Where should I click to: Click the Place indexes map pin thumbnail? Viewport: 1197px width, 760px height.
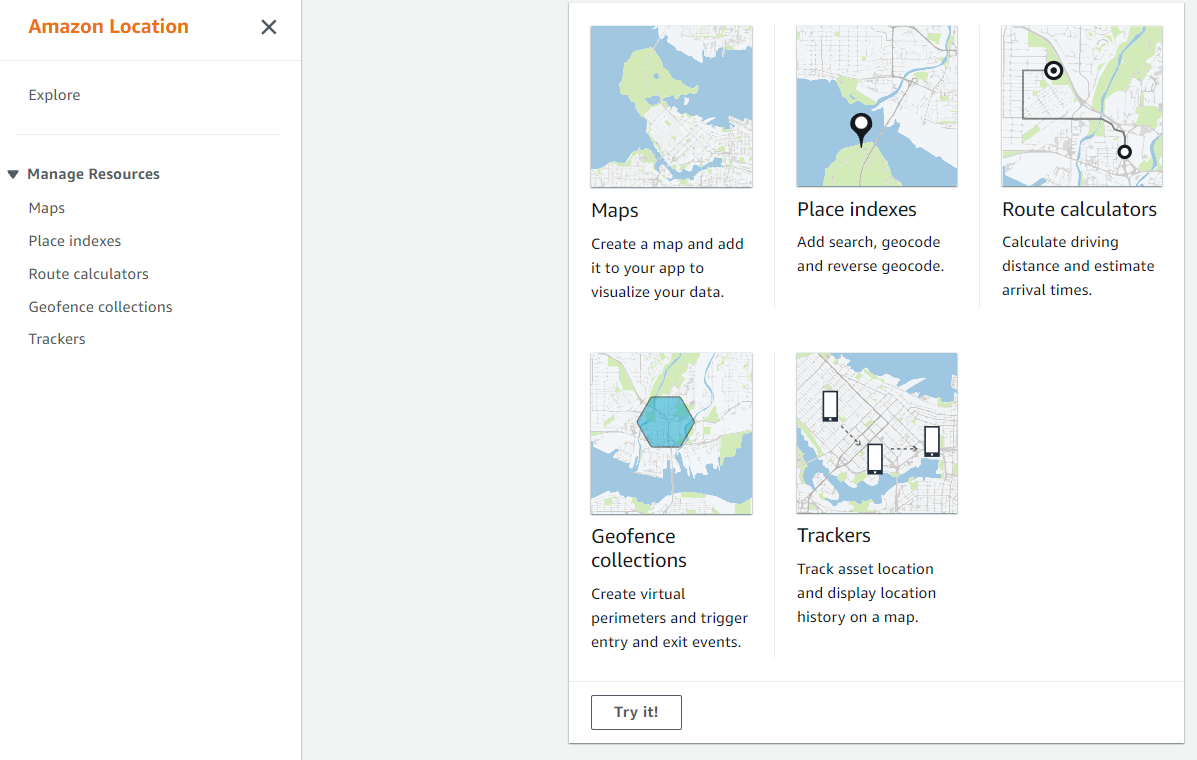(x=876, y=106)
